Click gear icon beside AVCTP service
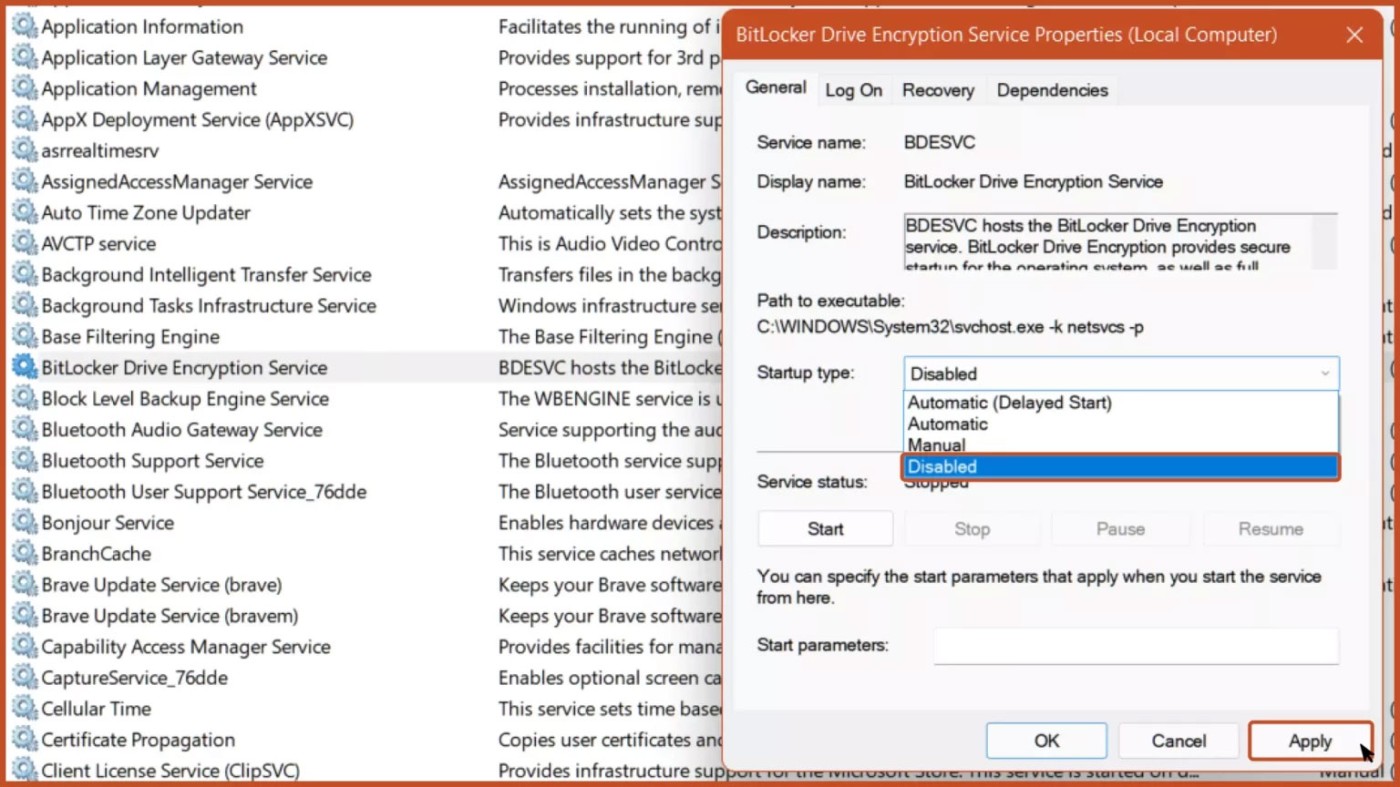 [x=24, y=243]
